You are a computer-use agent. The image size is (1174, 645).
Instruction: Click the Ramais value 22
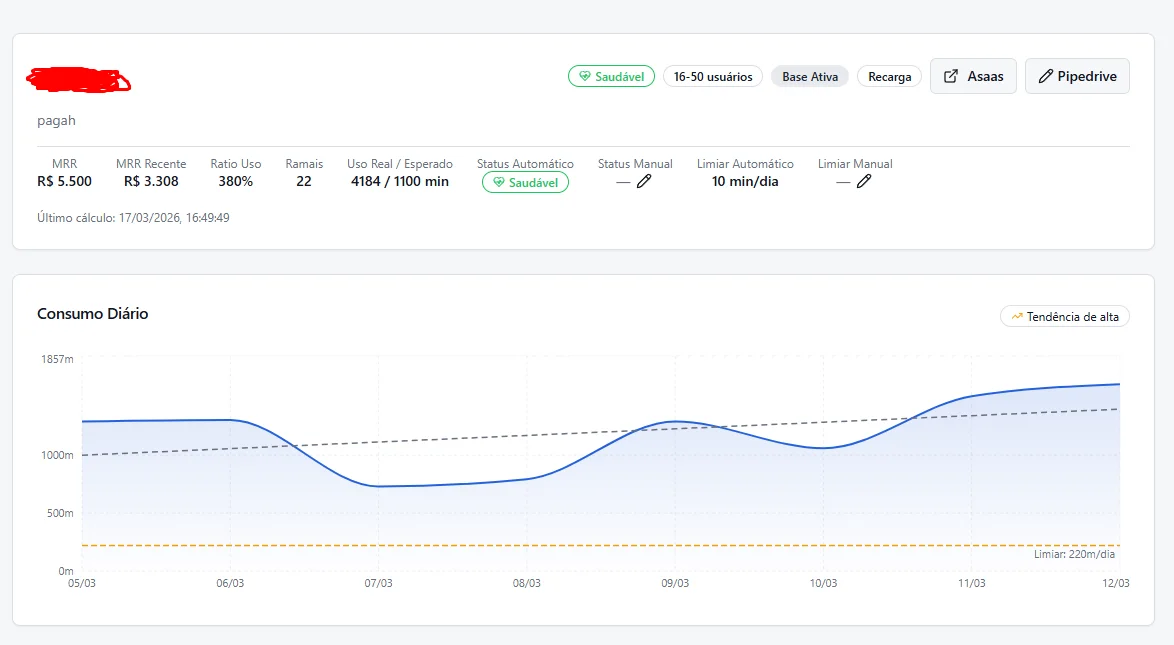click(x=304, y=181)
